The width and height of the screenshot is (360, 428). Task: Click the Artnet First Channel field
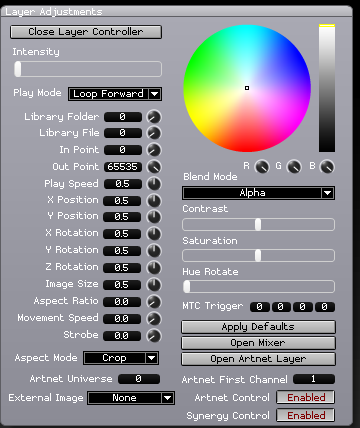314,379
